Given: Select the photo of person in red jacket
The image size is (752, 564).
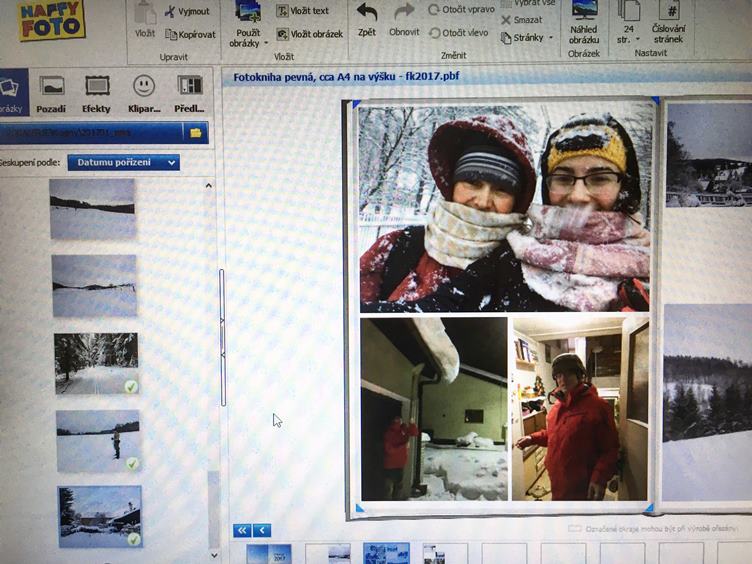Looking at the screenshot, I should pos(580,409).
